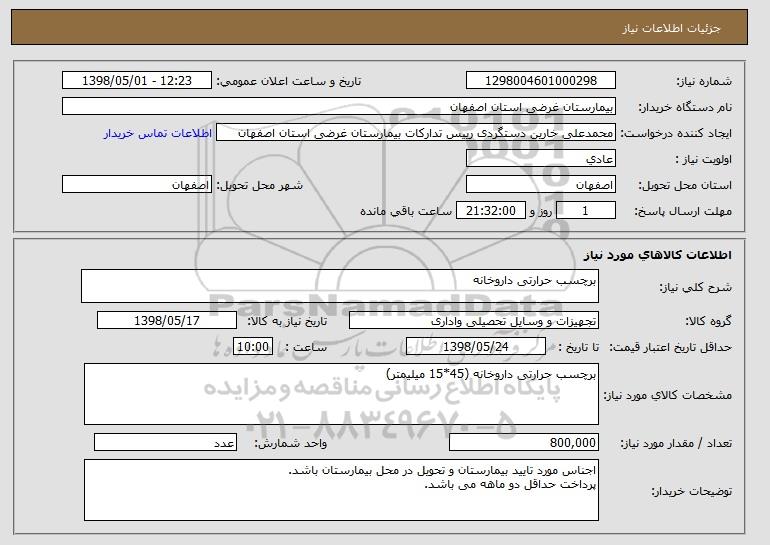770x545 pixels.
Task: Click the remaining time field 21:32:00
Action: click(491, 211)
